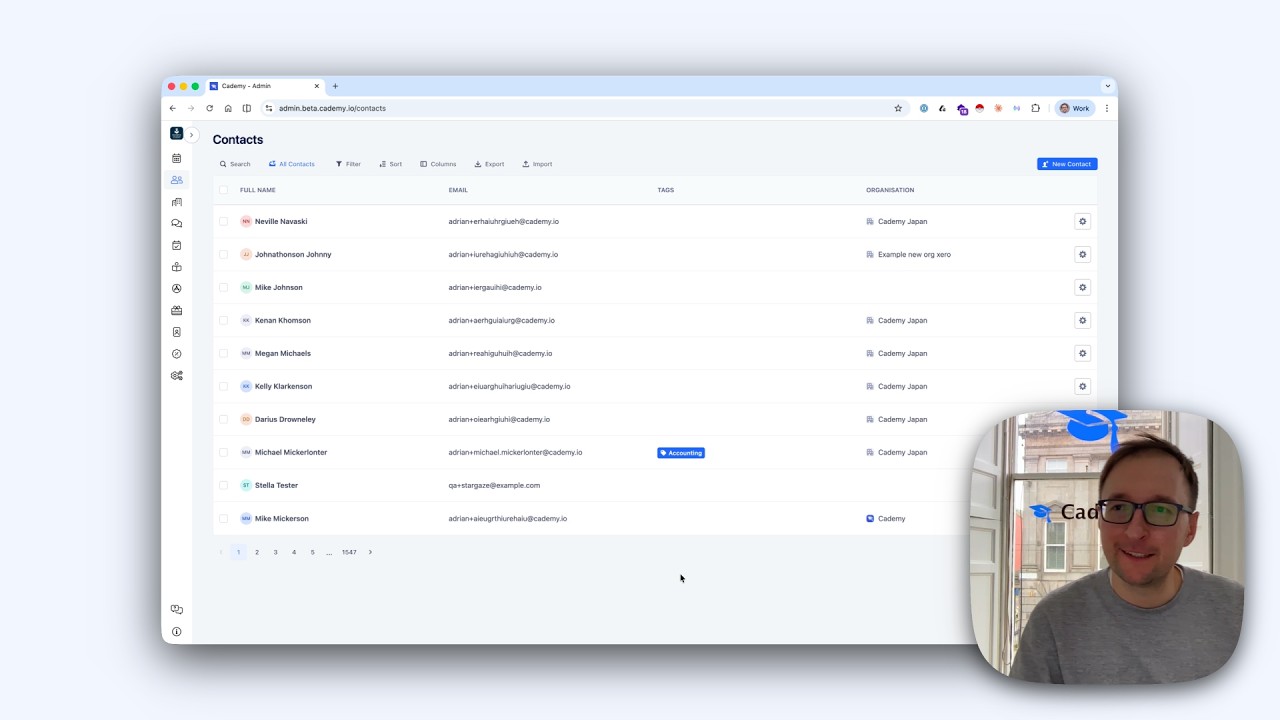Expand the sidebar with chevron arrow

click(191, 135)
